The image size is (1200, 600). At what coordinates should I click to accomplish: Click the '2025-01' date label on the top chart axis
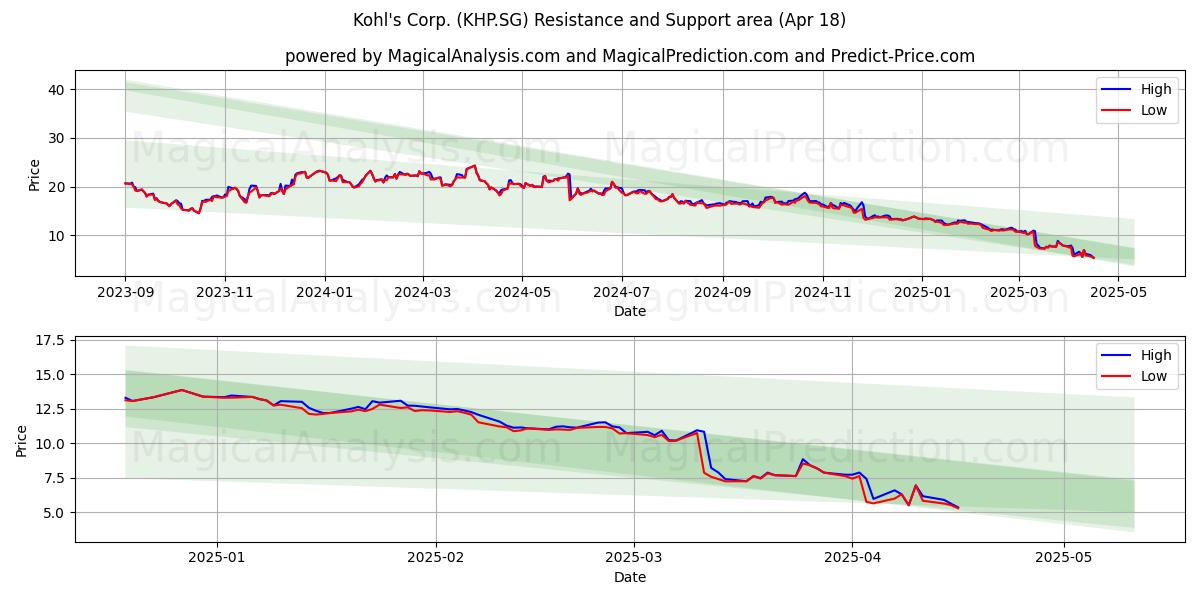[922, 294]
